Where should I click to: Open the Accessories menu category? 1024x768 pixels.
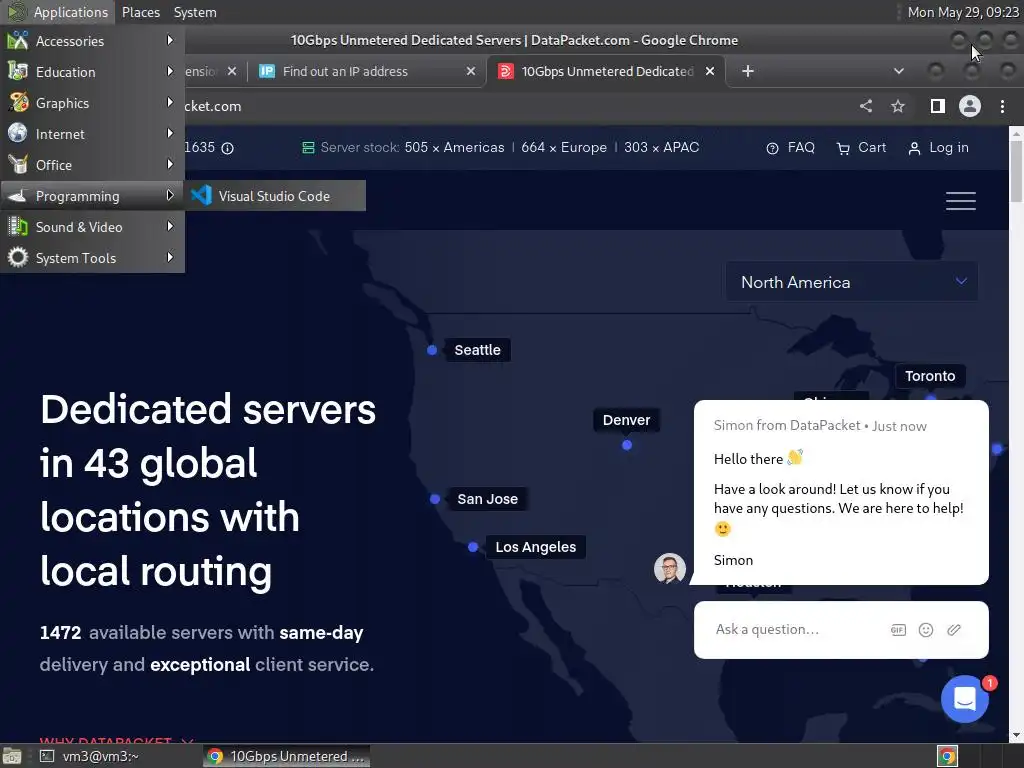tap(92, 41)
